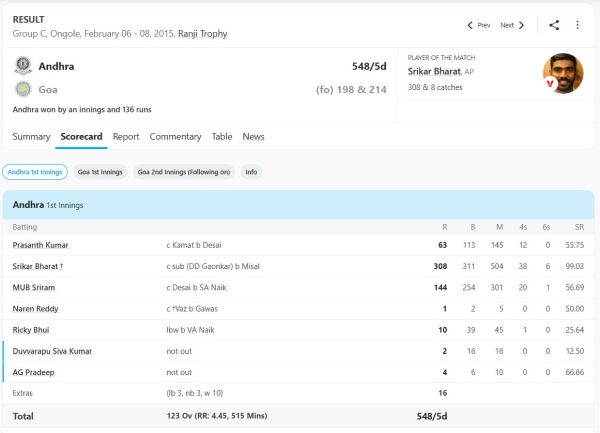Open the Commentary tab
Screen dimensions: 600x433
tap(175, 136)
